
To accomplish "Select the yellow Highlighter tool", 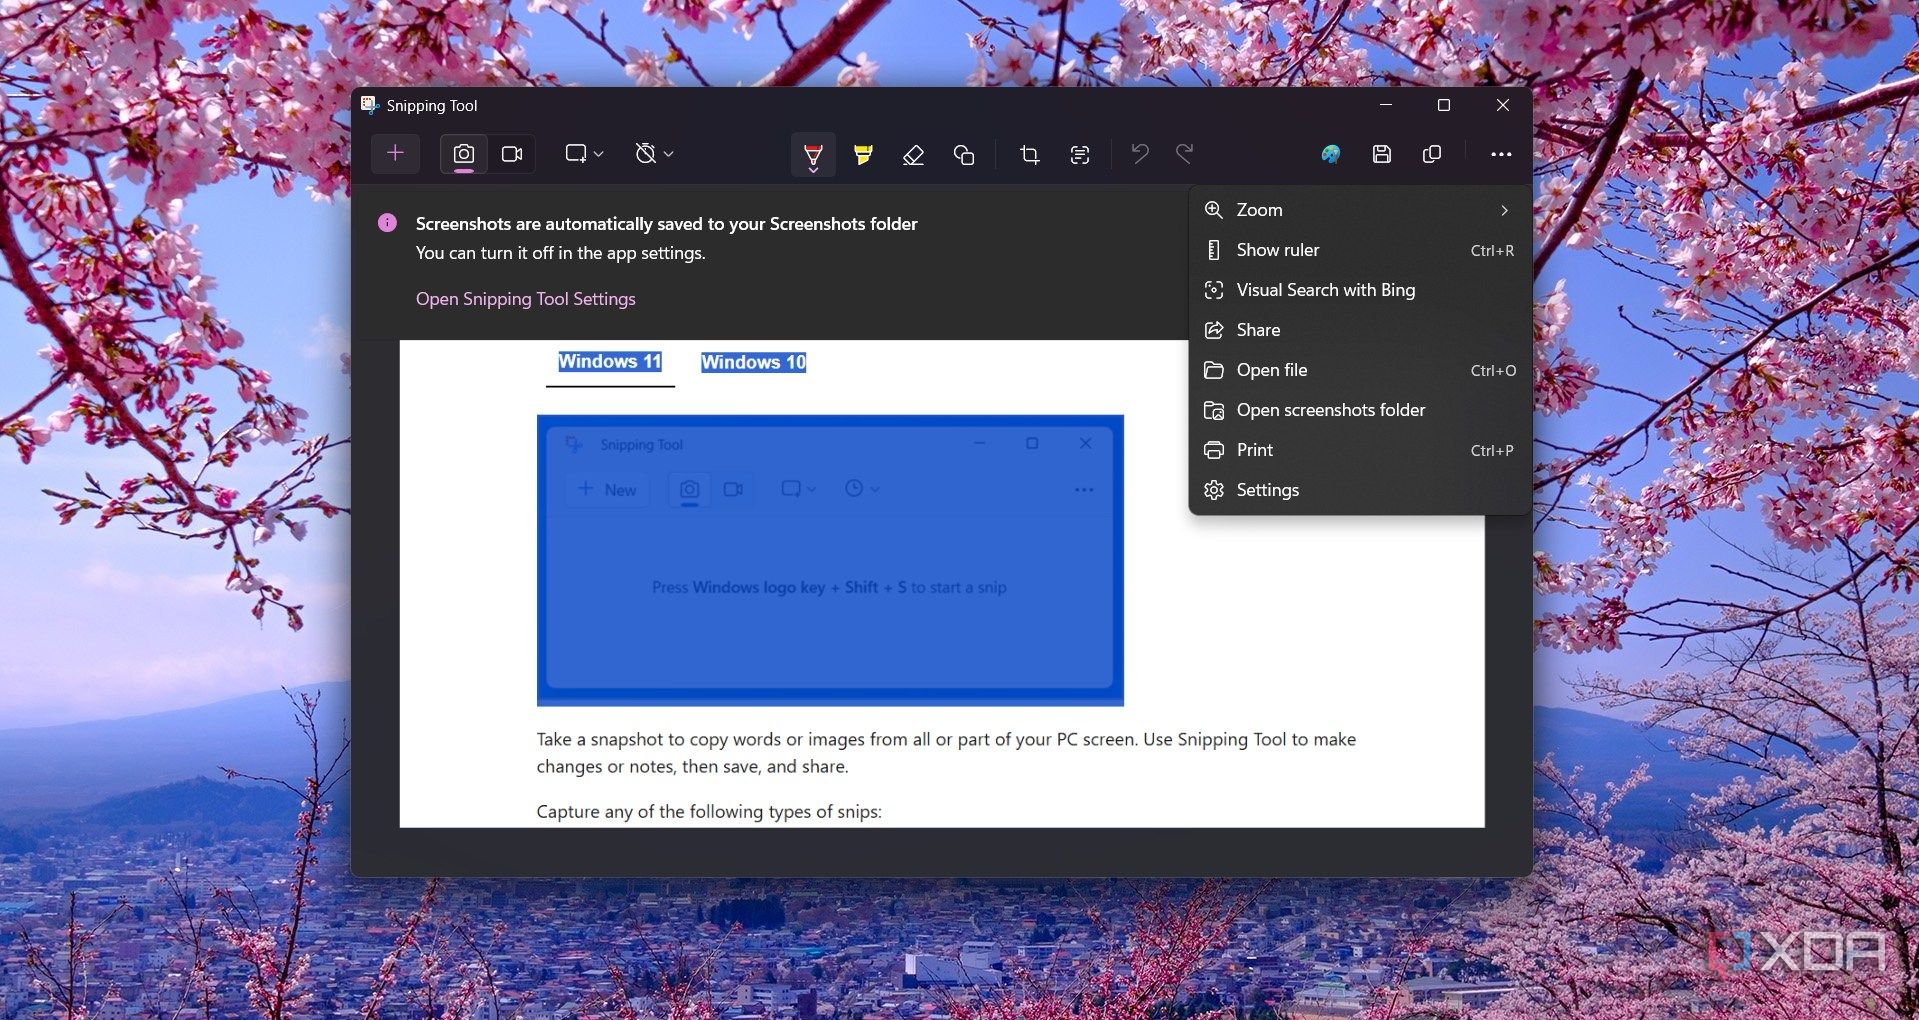I will 863,154.
